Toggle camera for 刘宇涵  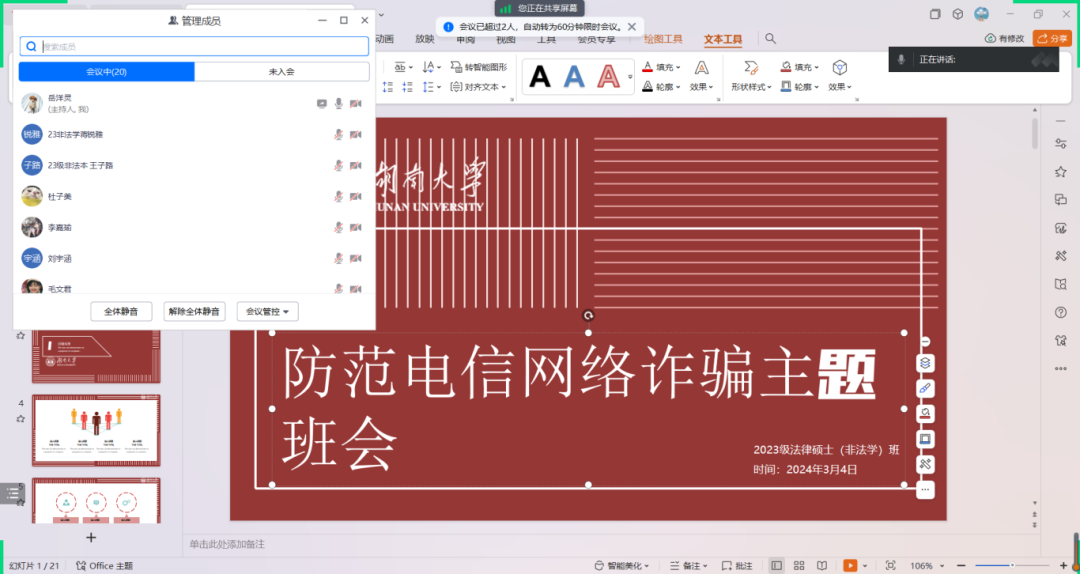355,259
